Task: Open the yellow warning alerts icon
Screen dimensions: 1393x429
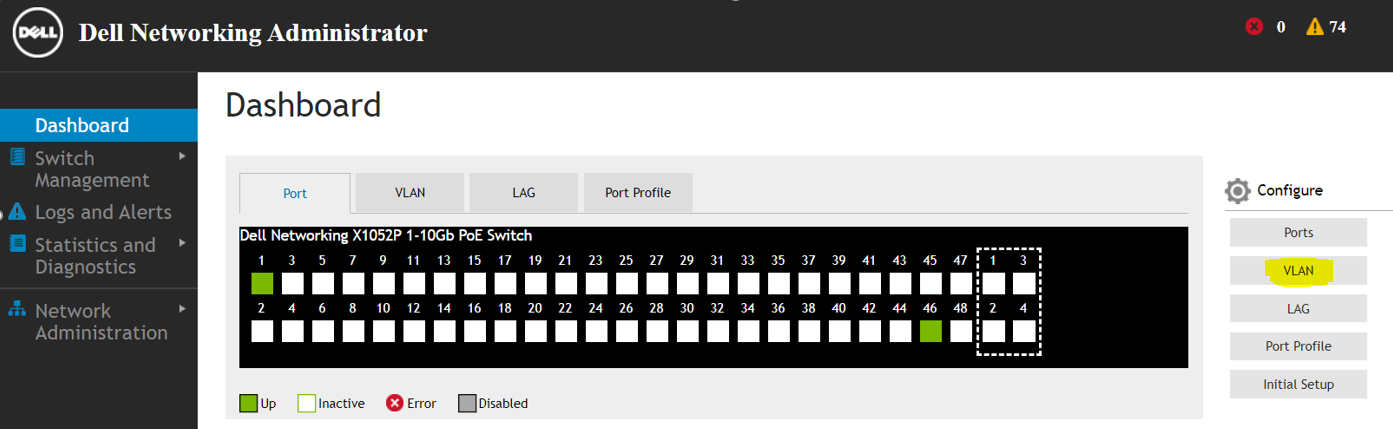Action: tap(1315, 27)
